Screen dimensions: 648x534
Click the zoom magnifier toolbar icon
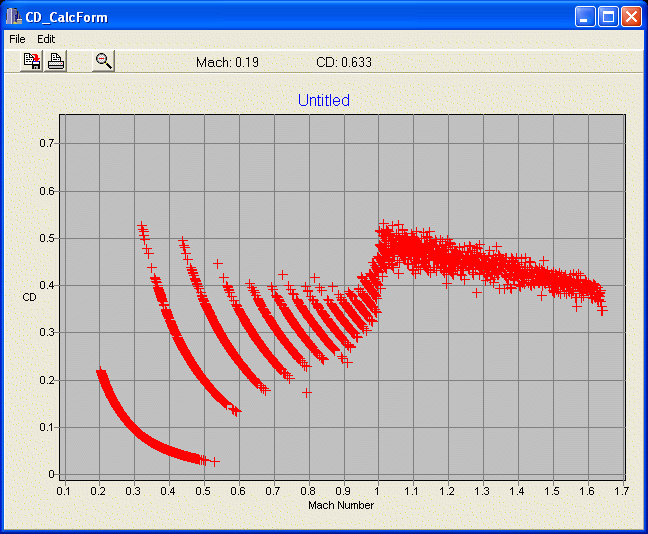pos(103,61)
